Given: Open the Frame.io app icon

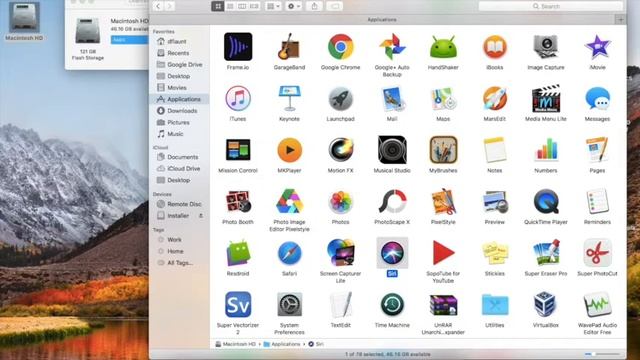Looking at the screenshot, I should (x=238, y=47).
